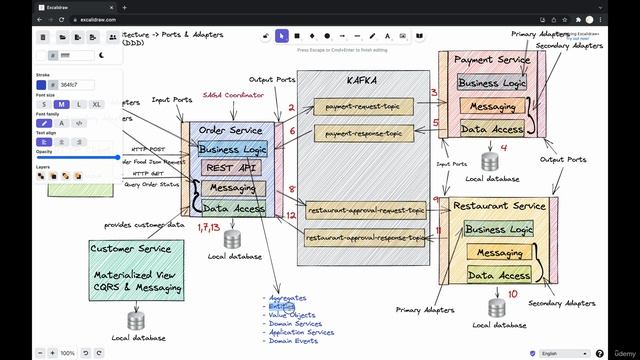Screen dimensions: 640x360
Task: Click the browser back arrow
Action: [x=40, y=20]
